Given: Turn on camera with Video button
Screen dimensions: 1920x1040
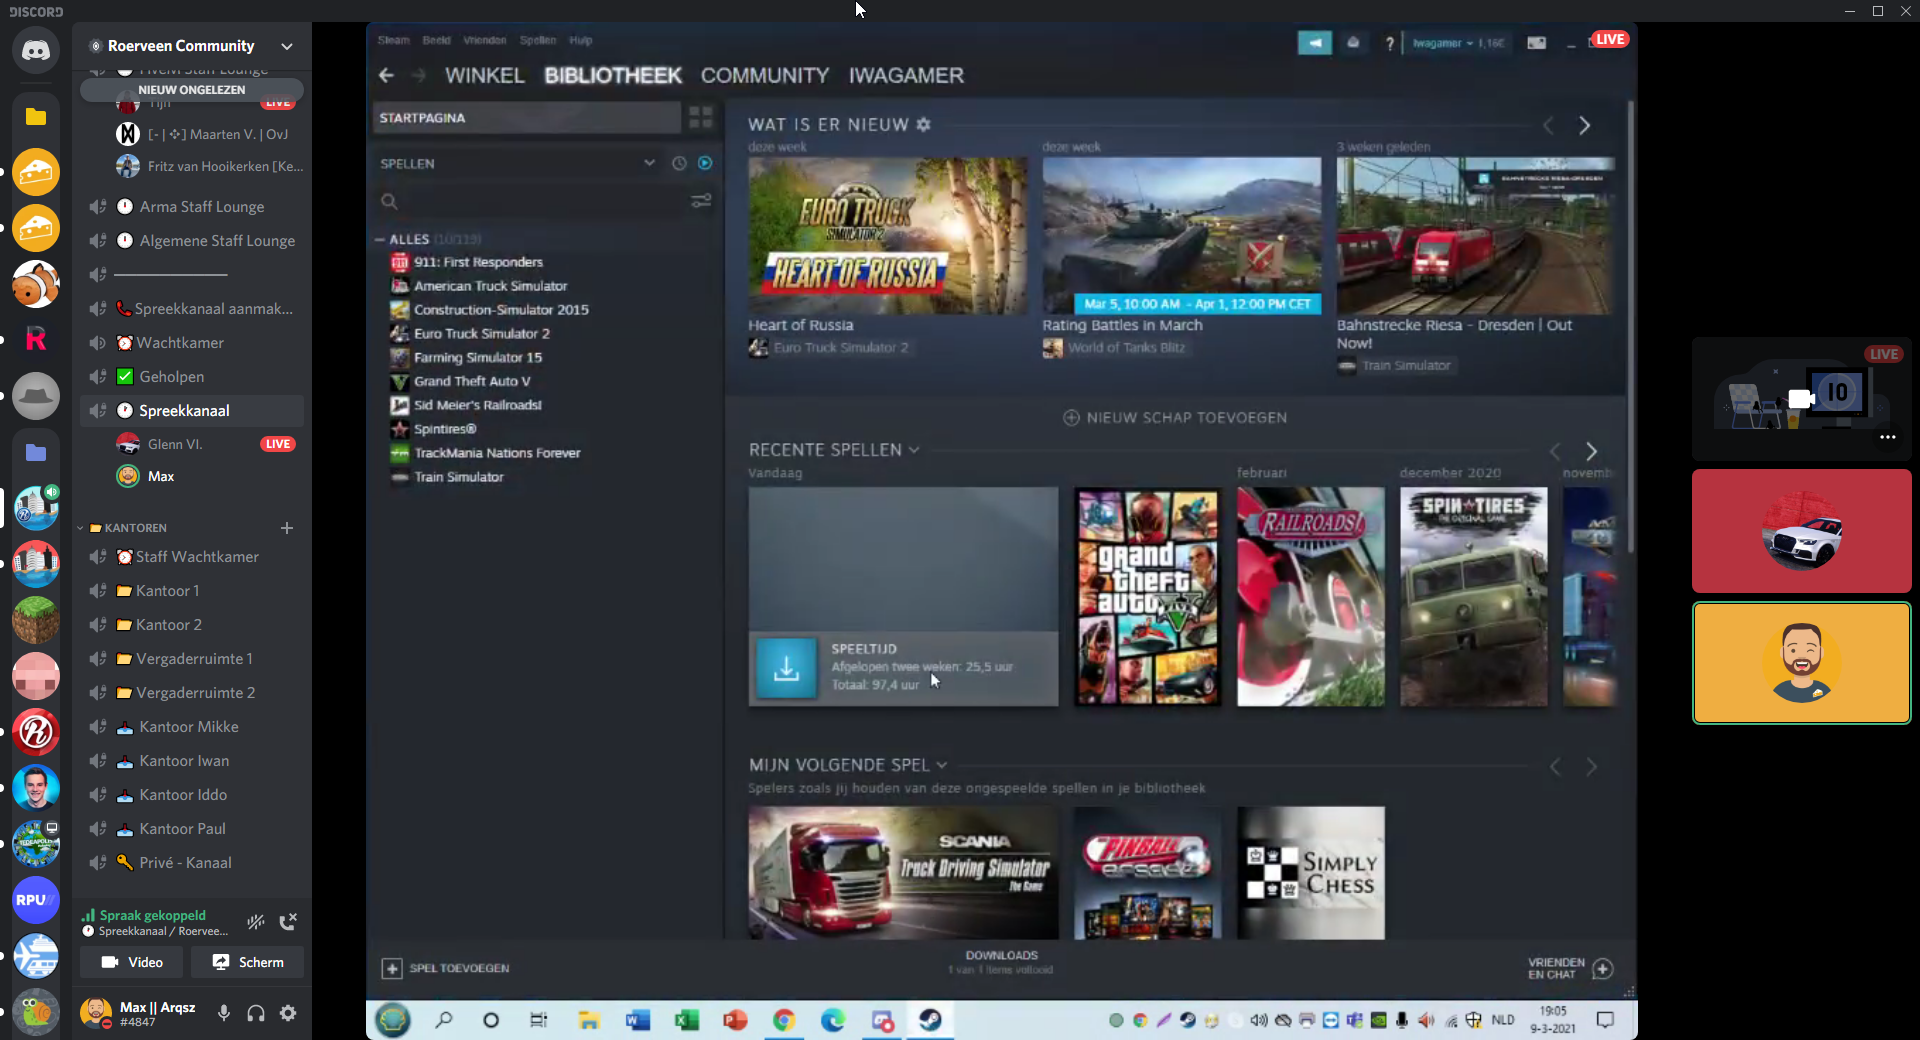Looking at the screenshot, I should pos(132,962).
